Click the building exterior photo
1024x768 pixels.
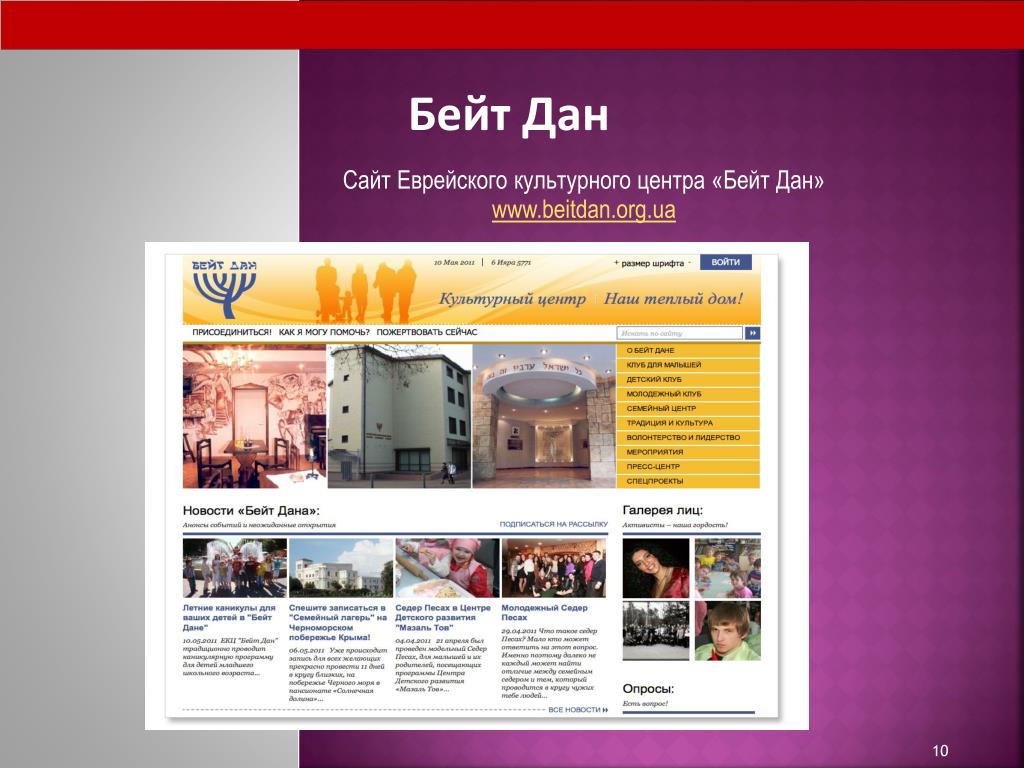click(x=399, y=416)
